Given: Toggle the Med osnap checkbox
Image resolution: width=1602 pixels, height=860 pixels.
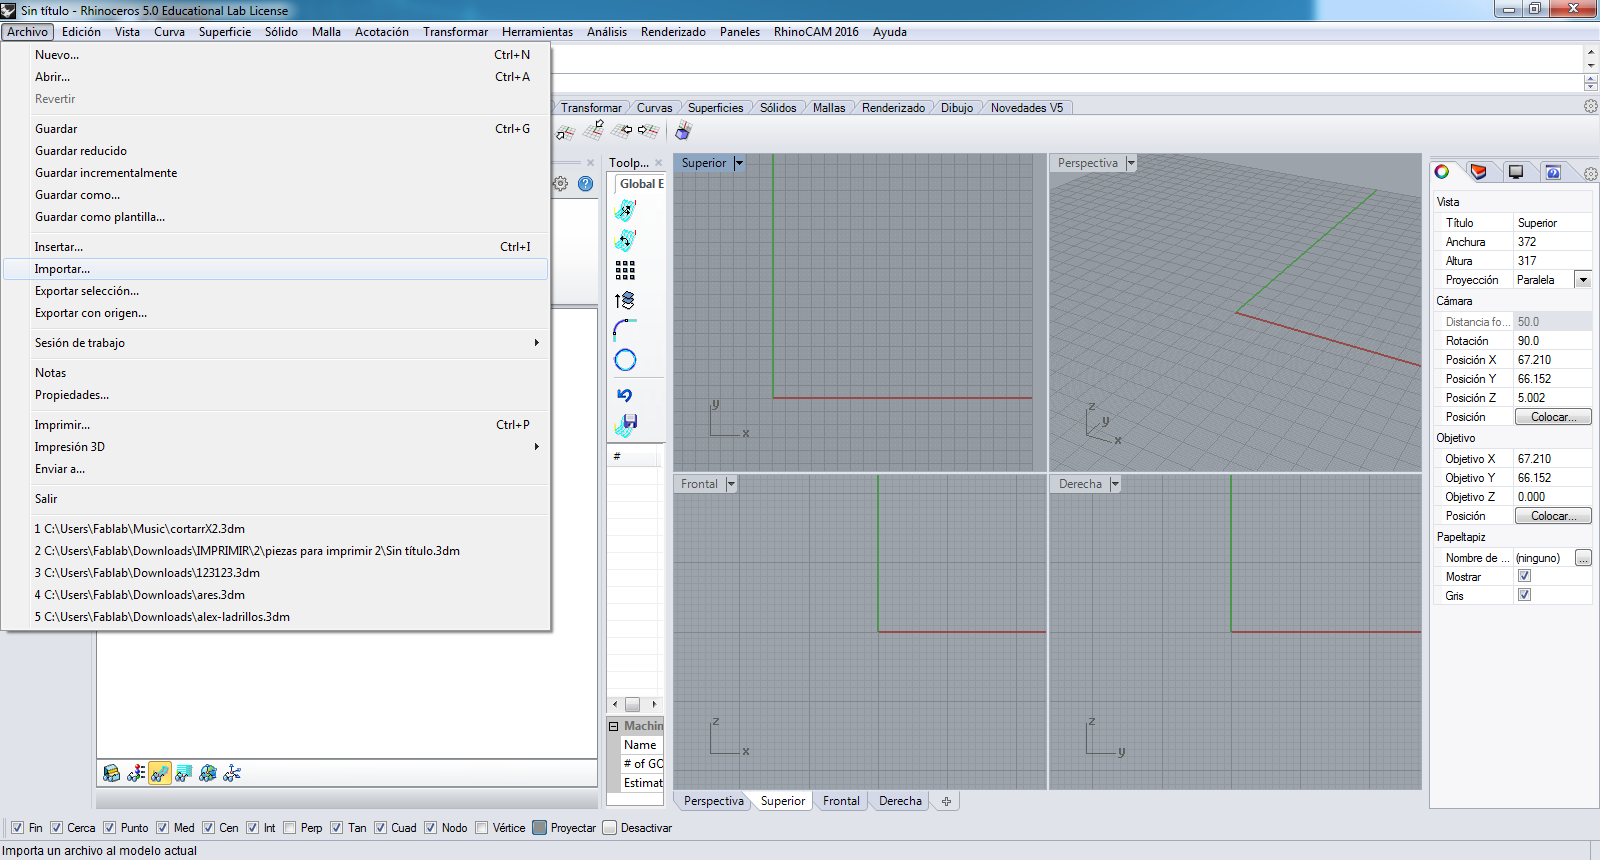Looking at the screenshot, I should 162,828.
